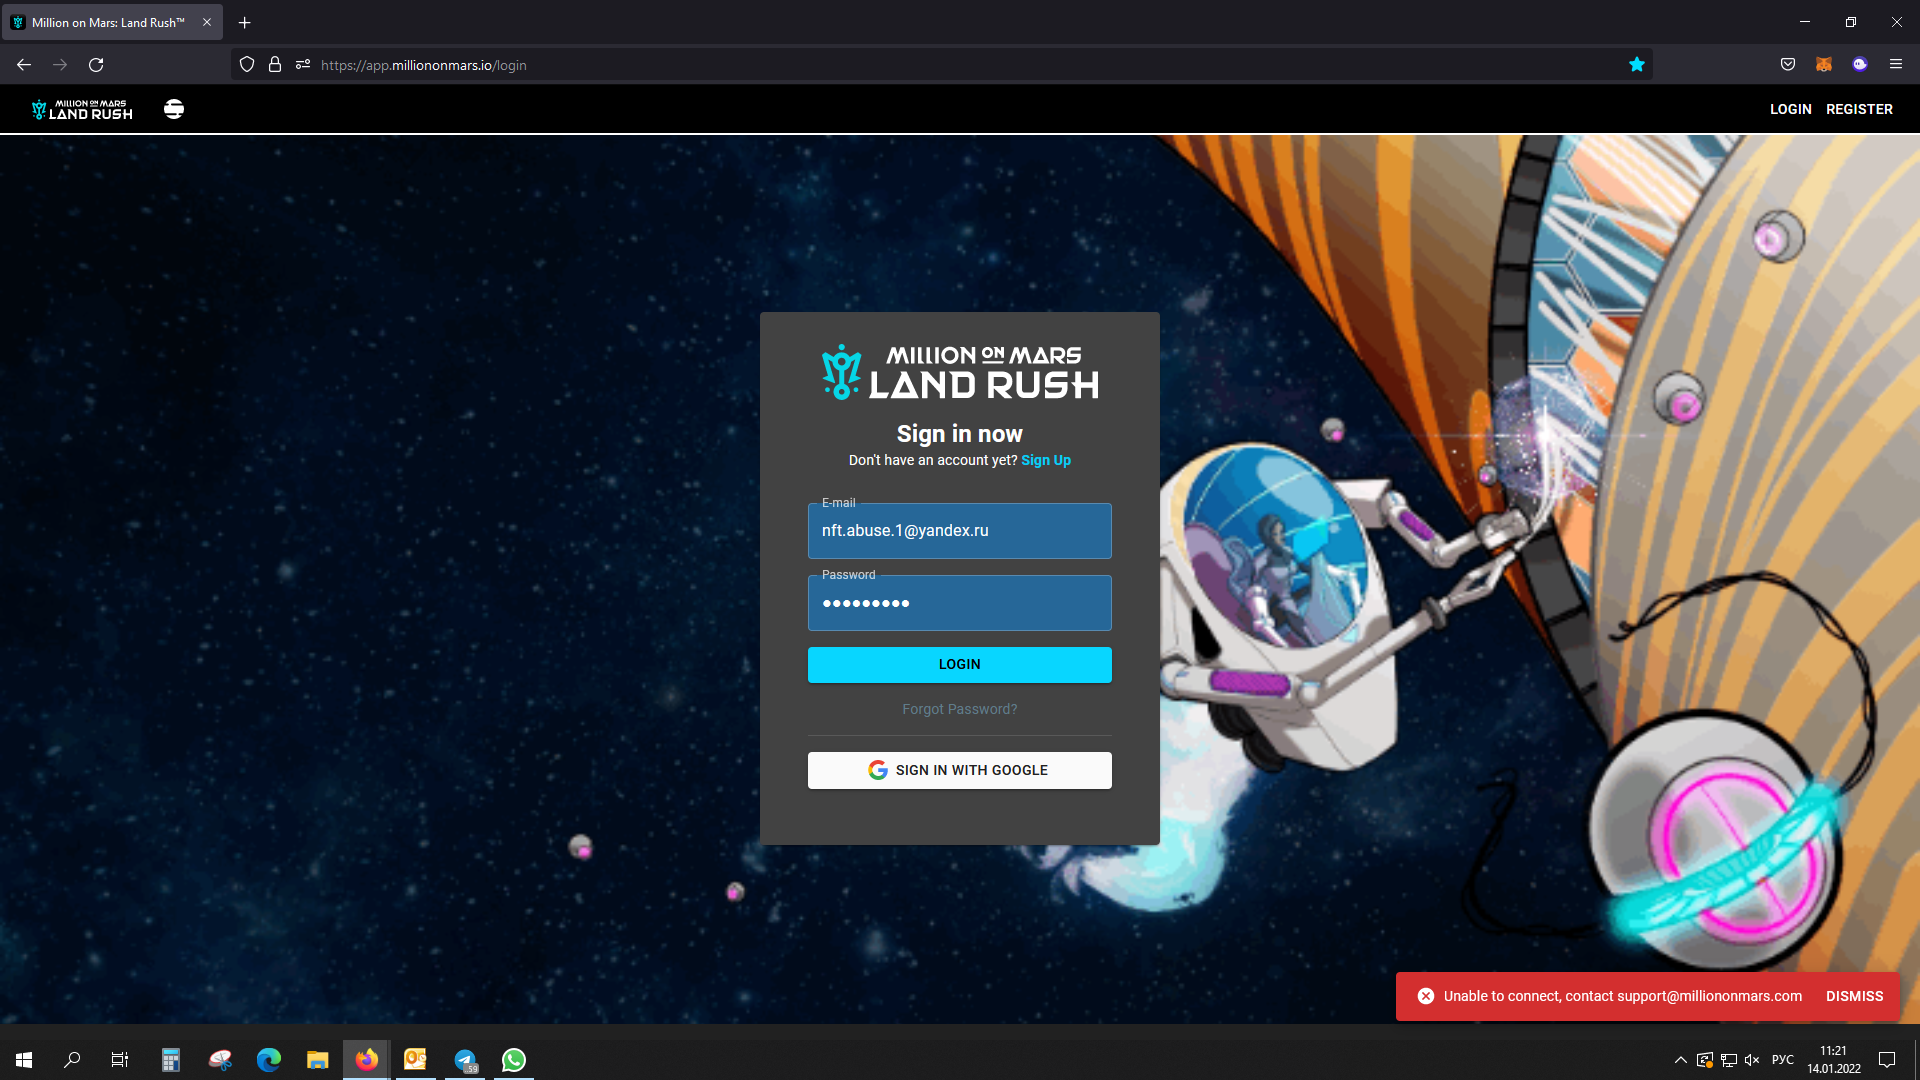
Task: Open a new browser tab
Action: coord(245,22)
